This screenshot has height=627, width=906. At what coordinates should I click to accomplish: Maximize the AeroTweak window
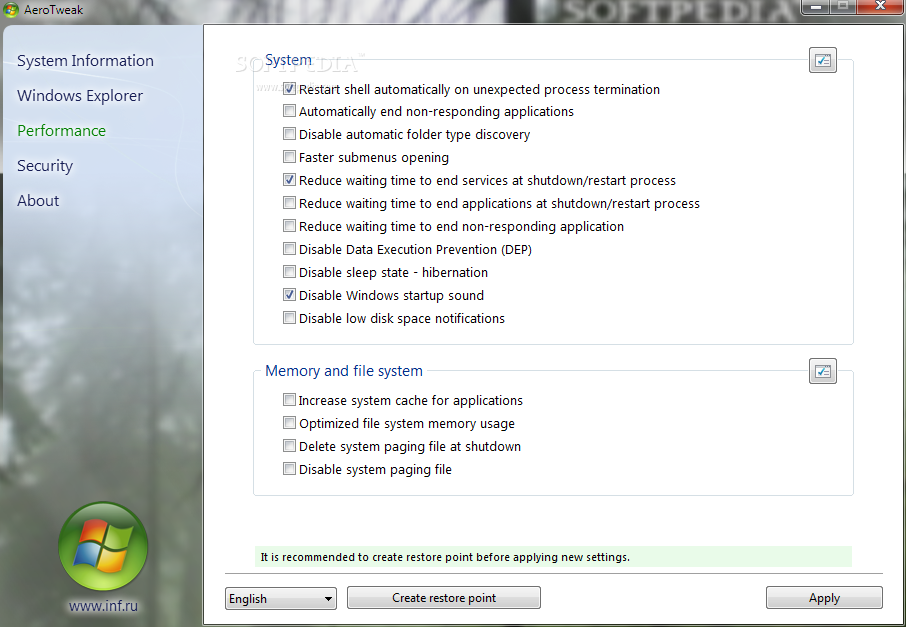[x=843, y=7]
